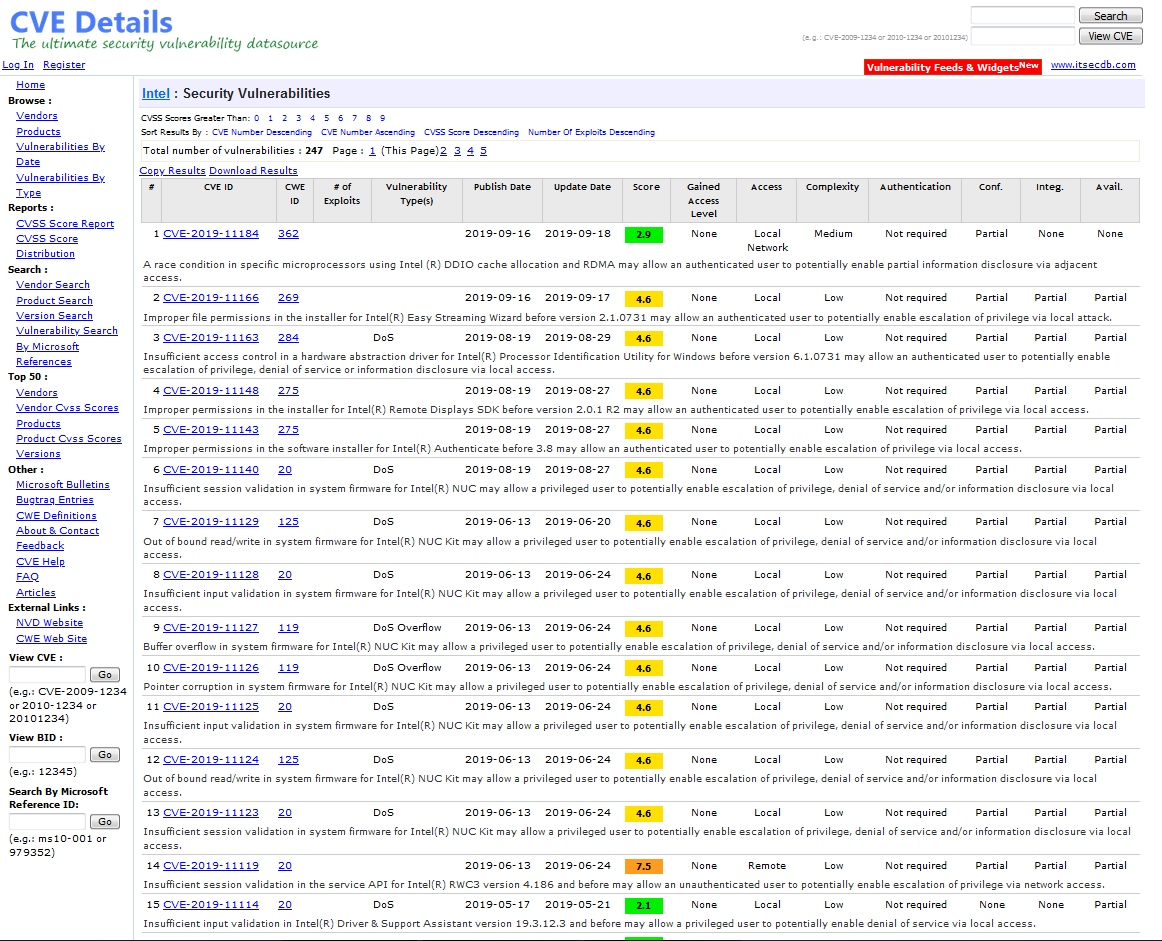1162x941 pixels.
Task: Open Microsoft Bulletins link
Action: click(63, 484)
